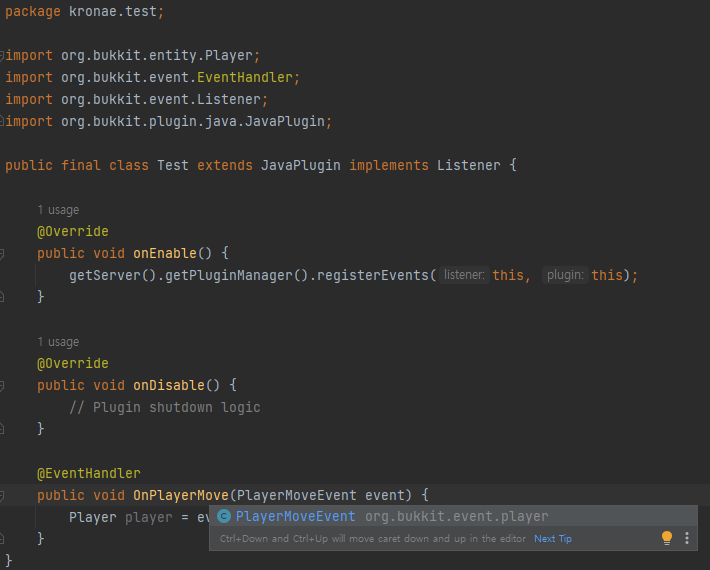Click PlayerMoveEvent parameter type in OnPlayerMove signature
The image size is (710, 570).
pos(297,495)
